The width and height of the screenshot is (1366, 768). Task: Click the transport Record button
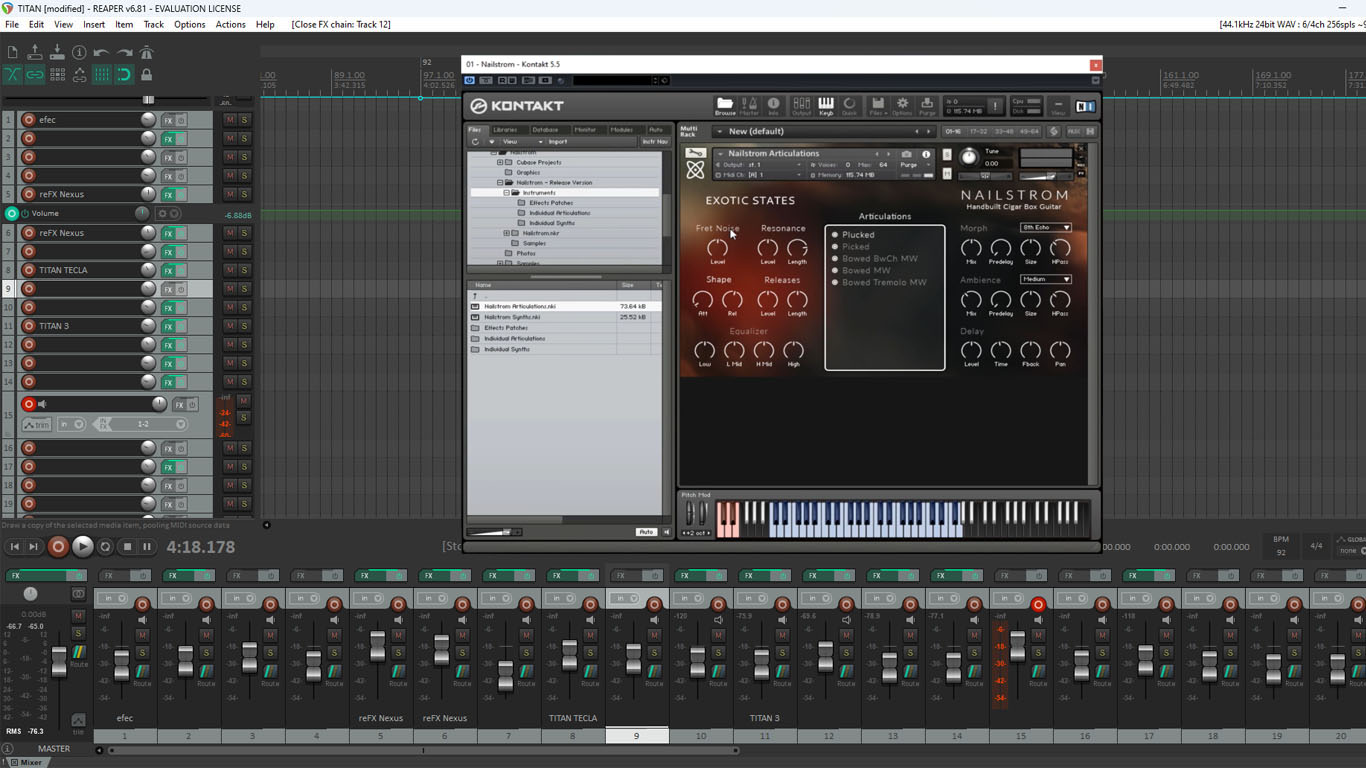click(x=58, y=546)
